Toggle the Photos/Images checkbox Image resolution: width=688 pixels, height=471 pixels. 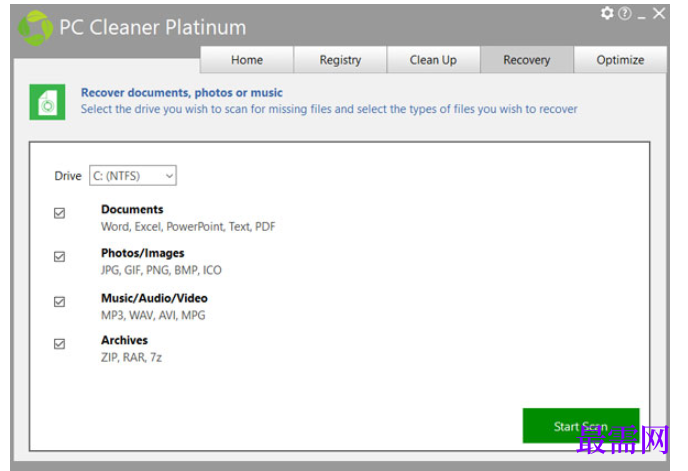pos(59,257)
